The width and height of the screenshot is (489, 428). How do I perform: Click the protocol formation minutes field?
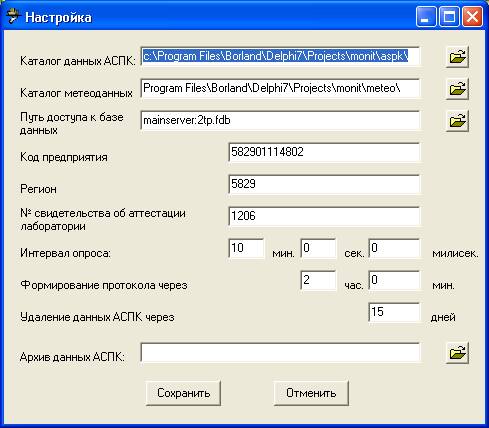point(394,280)
